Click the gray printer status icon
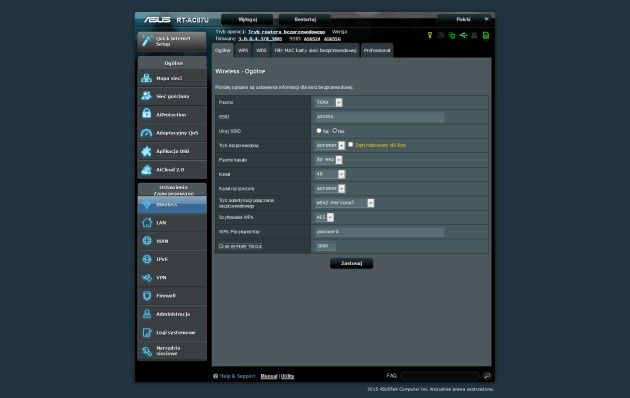The width and height of the screenshot is (630, 398). [x=475, y=35]
